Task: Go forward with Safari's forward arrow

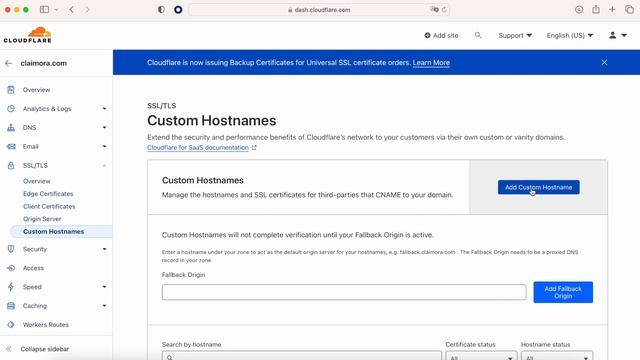Action: pyautogui.click(x=87, y=9)
